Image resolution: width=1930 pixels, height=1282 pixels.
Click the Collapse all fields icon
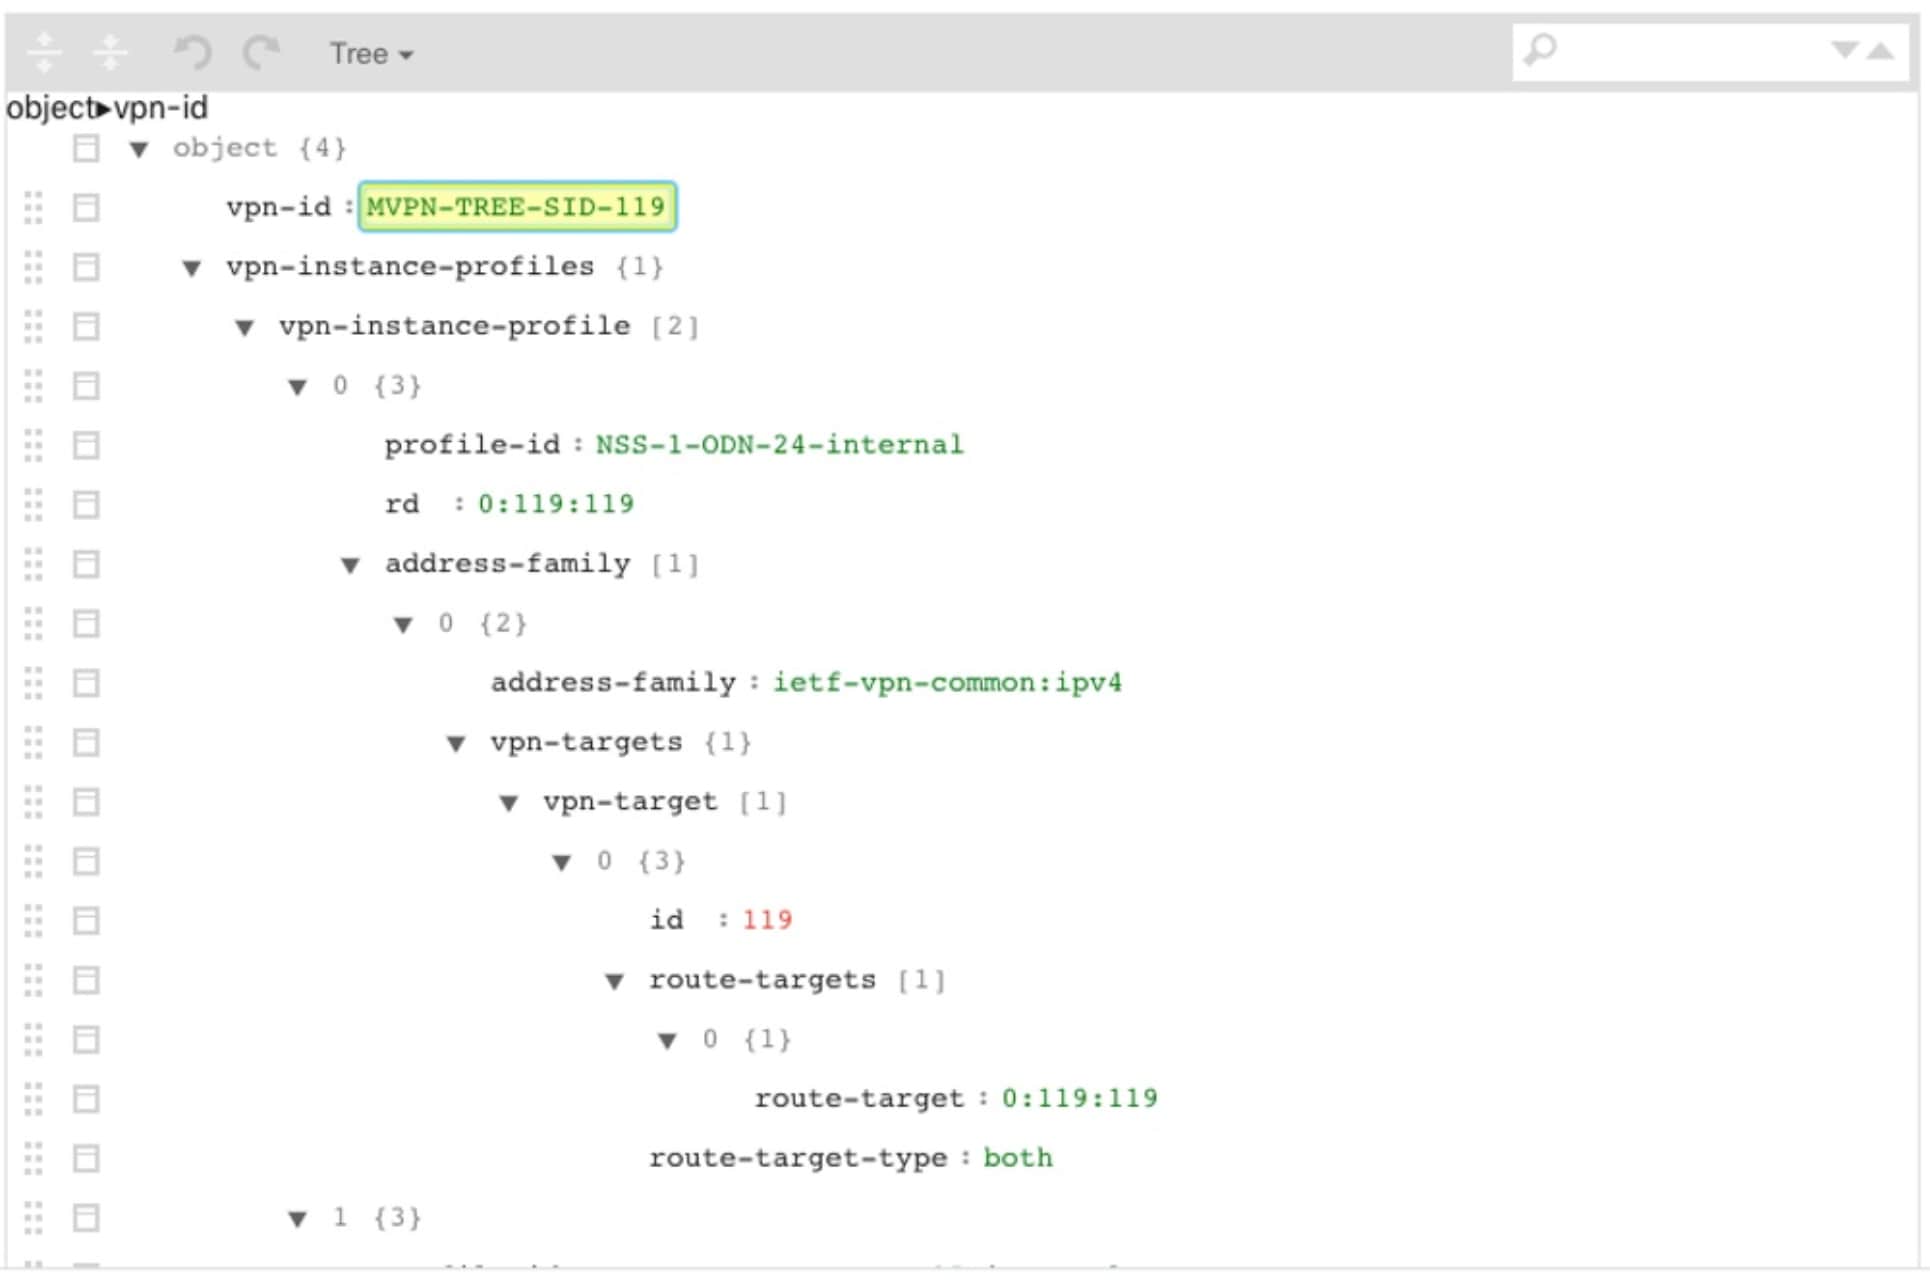110,54
